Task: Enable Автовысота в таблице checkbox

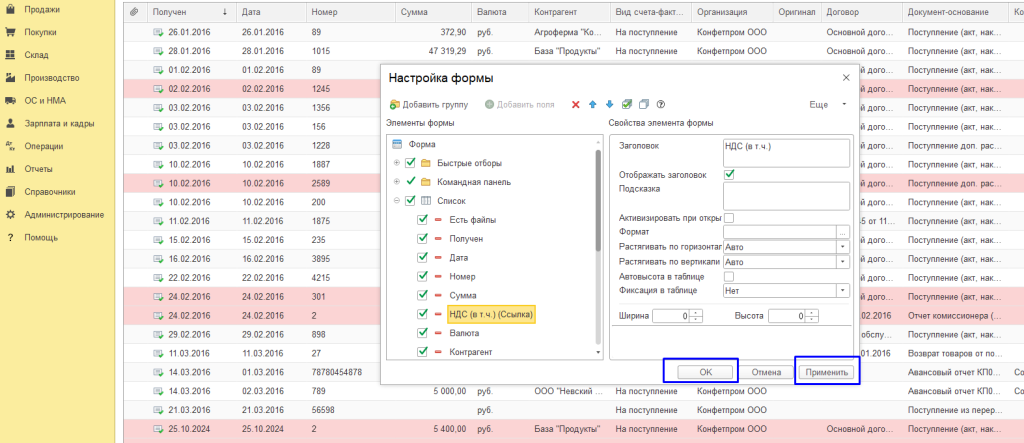Action: click(730, 276)
